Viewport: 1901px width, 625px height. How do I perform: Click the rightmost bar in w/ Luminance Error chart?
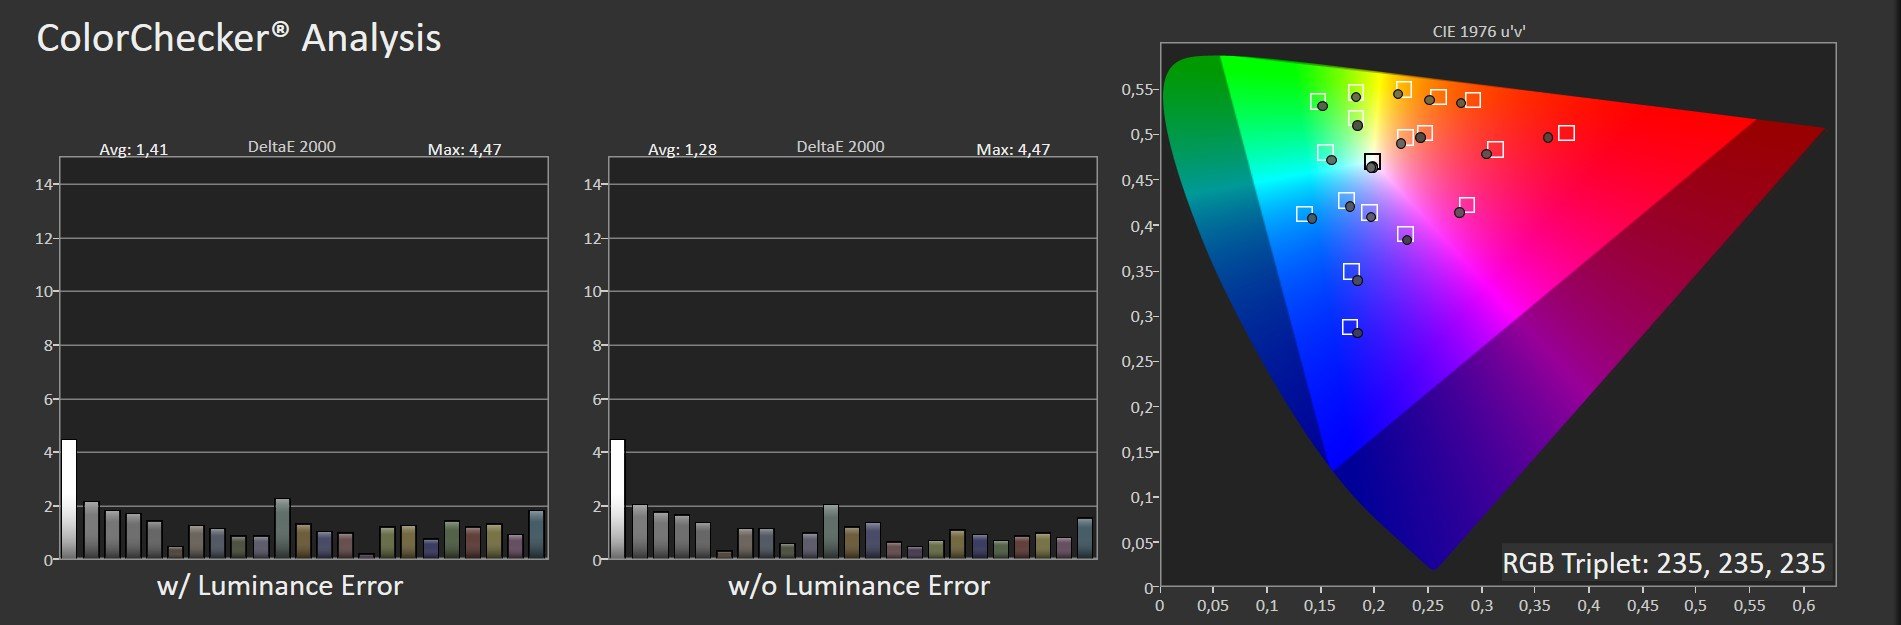(536, 534)
